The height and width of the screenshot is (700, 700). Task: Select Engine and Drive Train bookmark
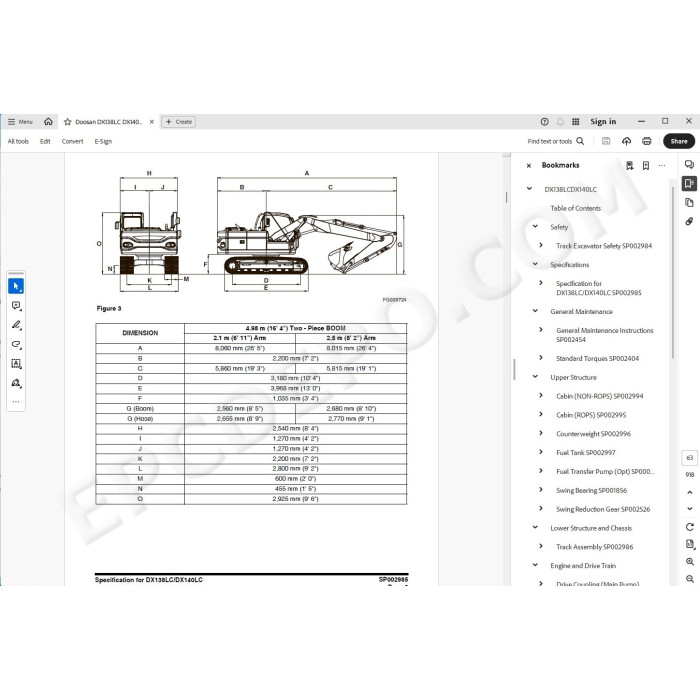click(583, 566)
